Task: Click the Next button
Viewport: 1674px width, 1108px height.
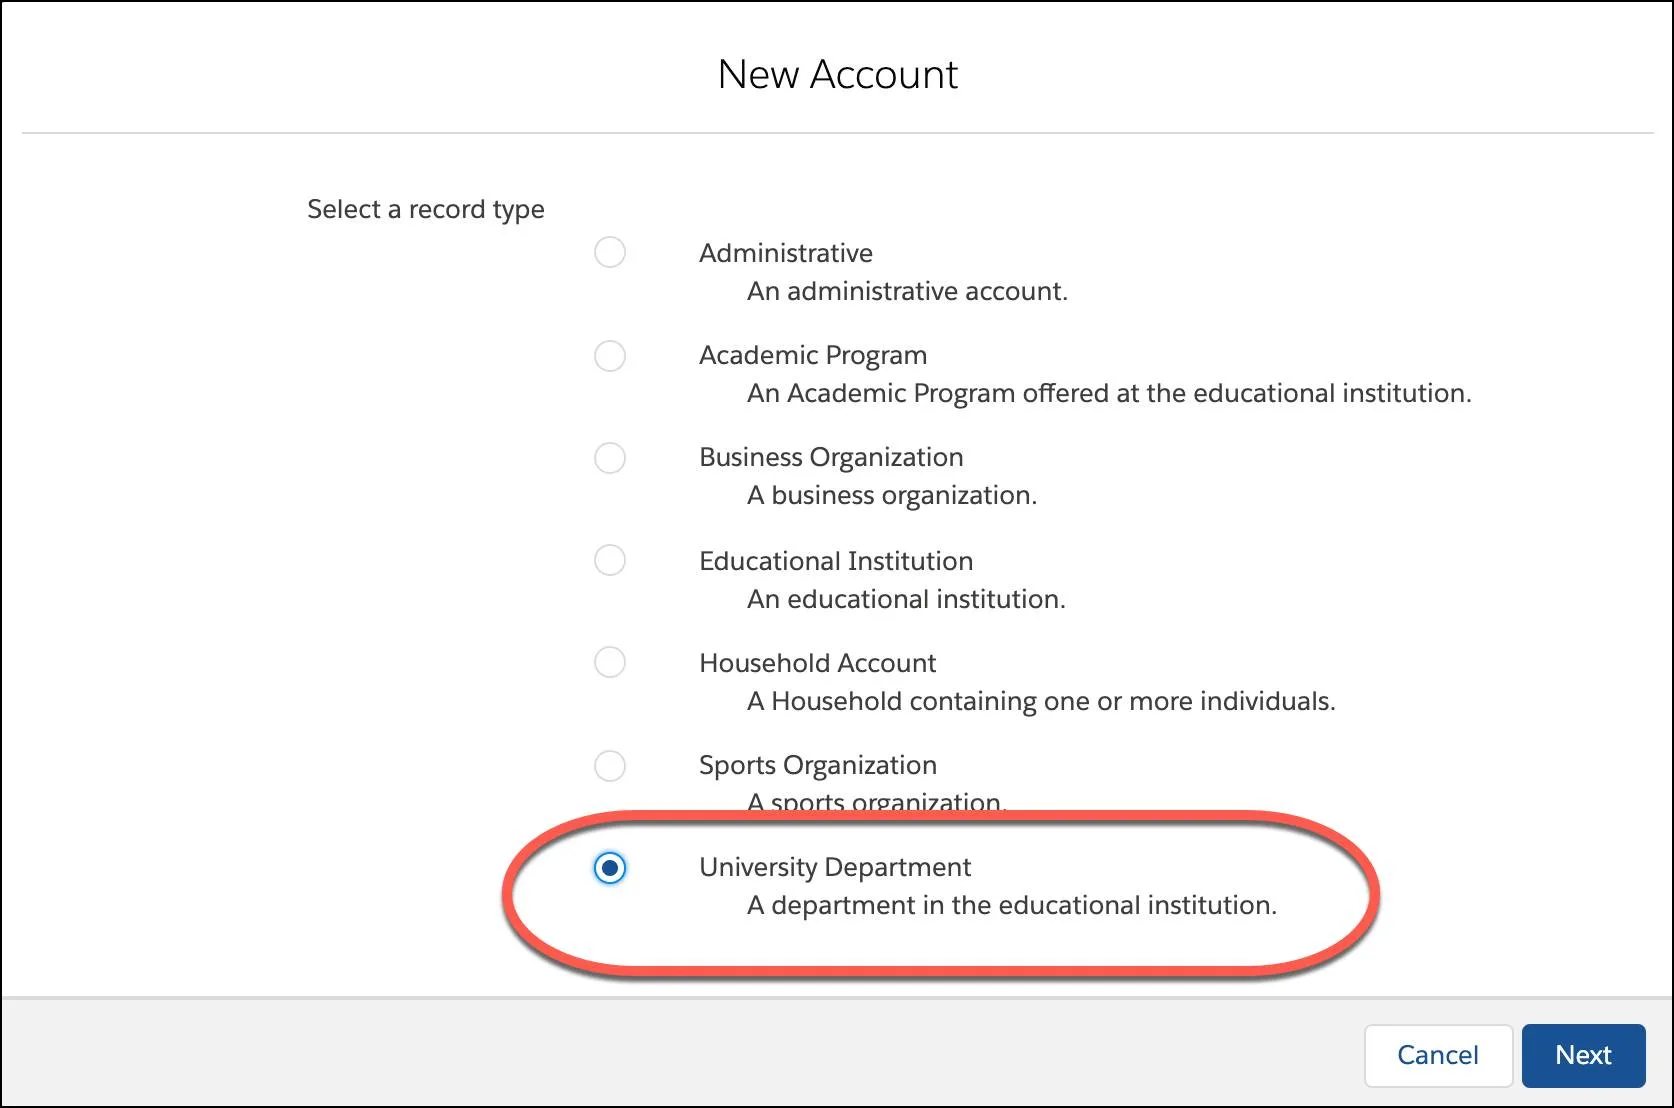Action: 1583,1055
